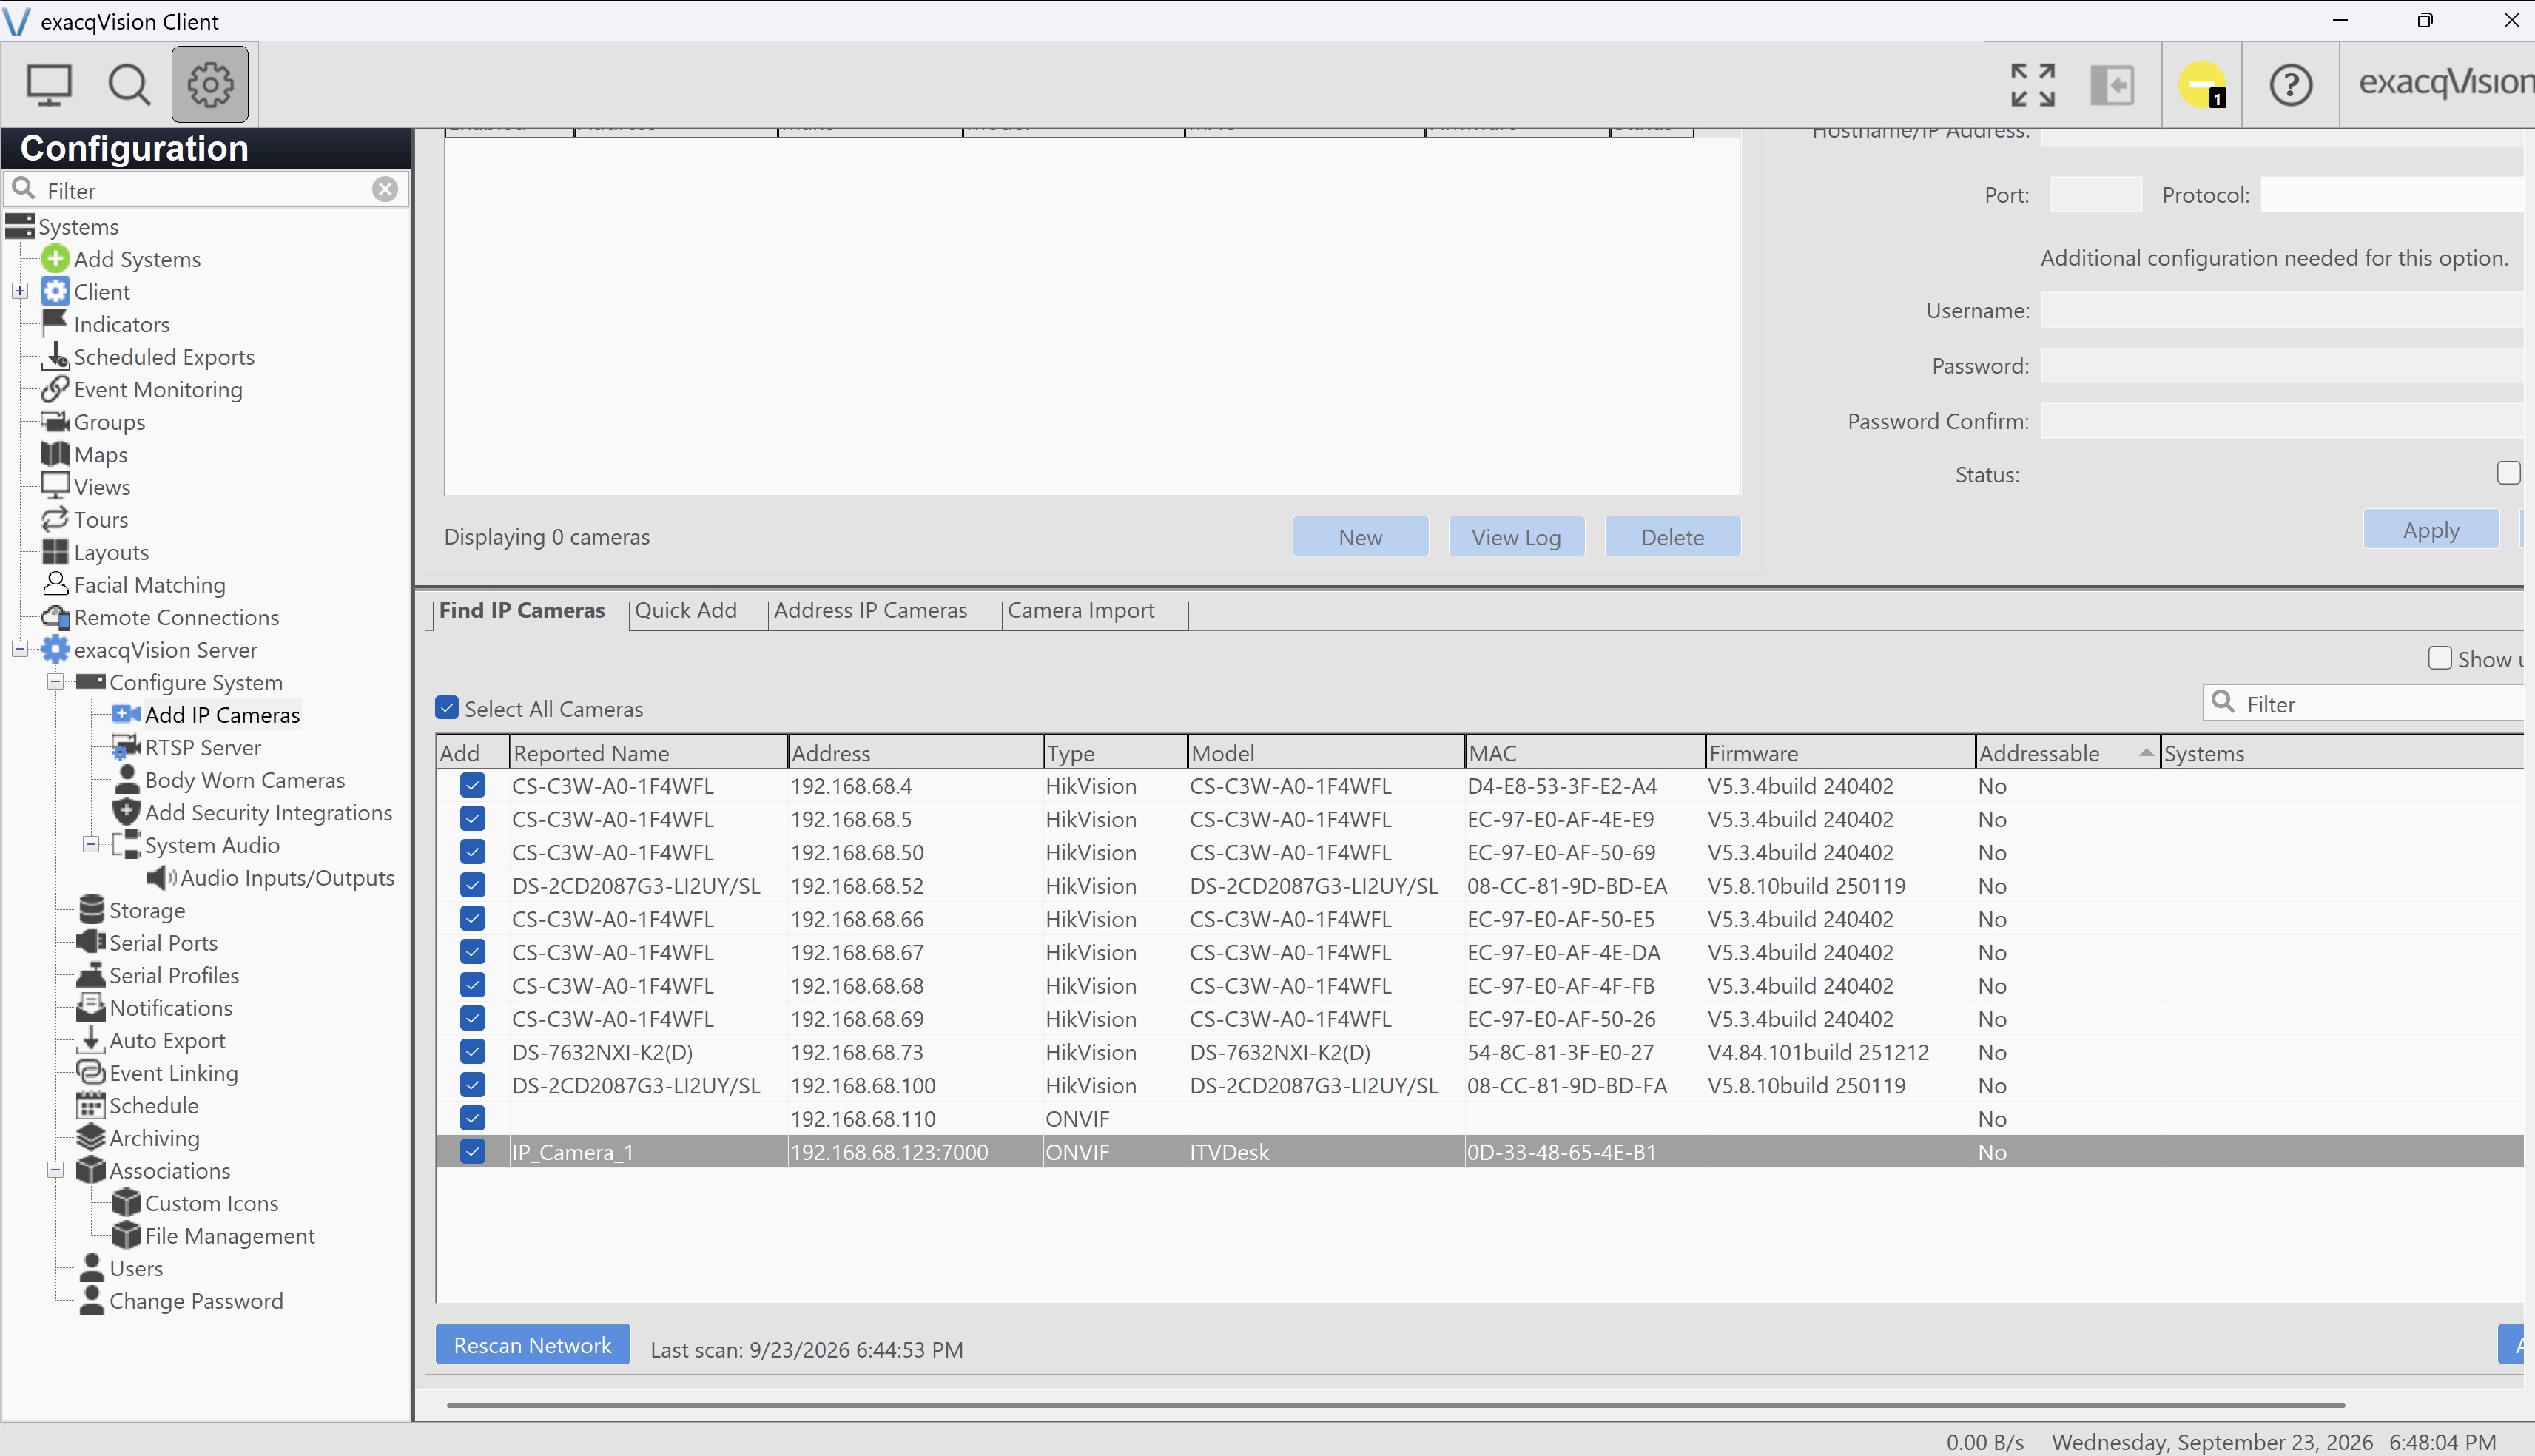Uncheck Add box for camera 192.168.68.73

[x=472, y=1051]
